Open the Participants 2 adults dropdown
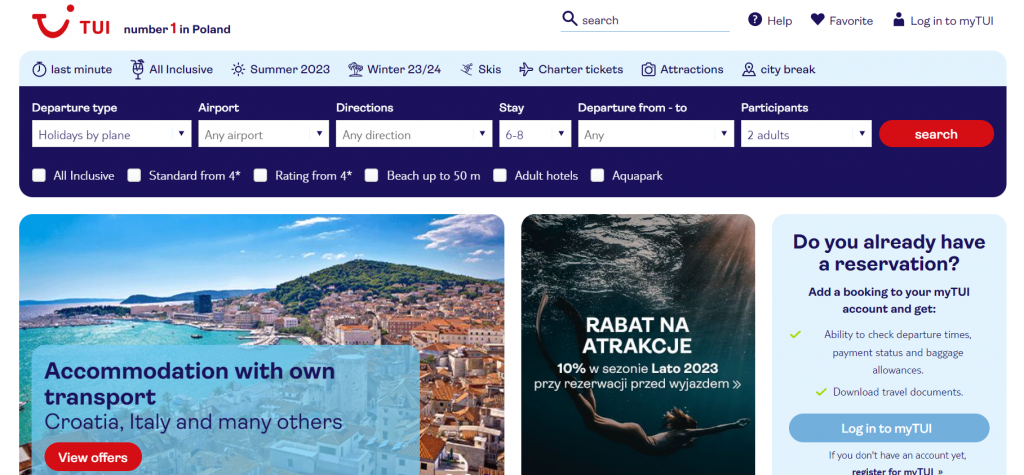 pyautogui.click(x=806, y=134)
